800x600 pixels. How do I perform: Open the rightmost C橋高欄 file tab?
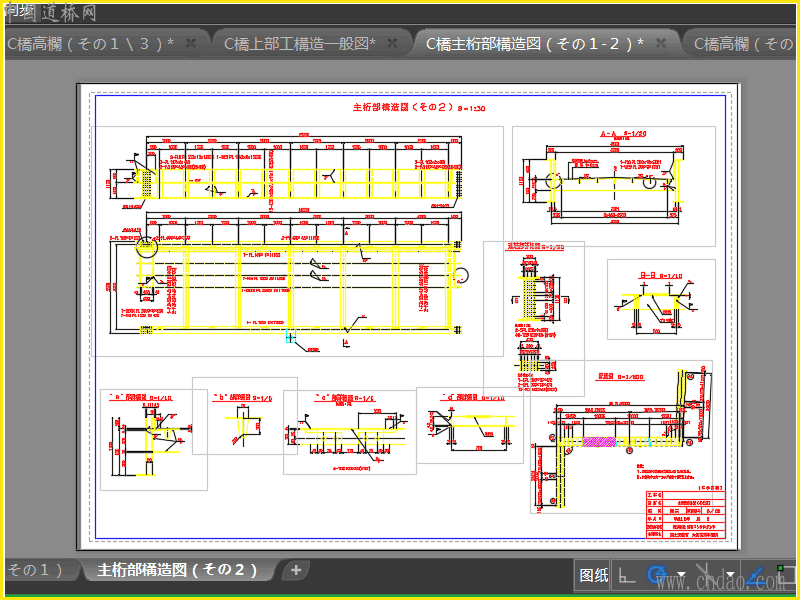(743, 44)
